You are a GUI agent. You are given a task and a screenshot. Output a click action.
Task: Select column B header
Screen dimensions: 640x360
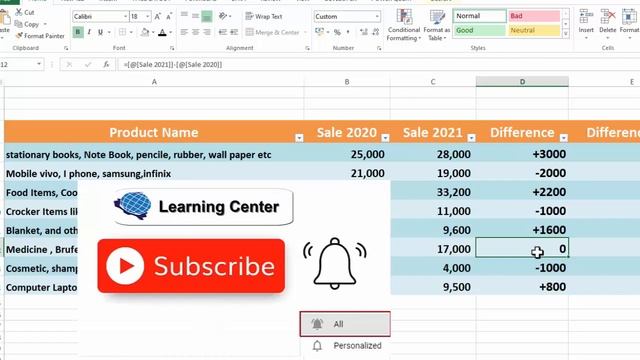[347, 82]
